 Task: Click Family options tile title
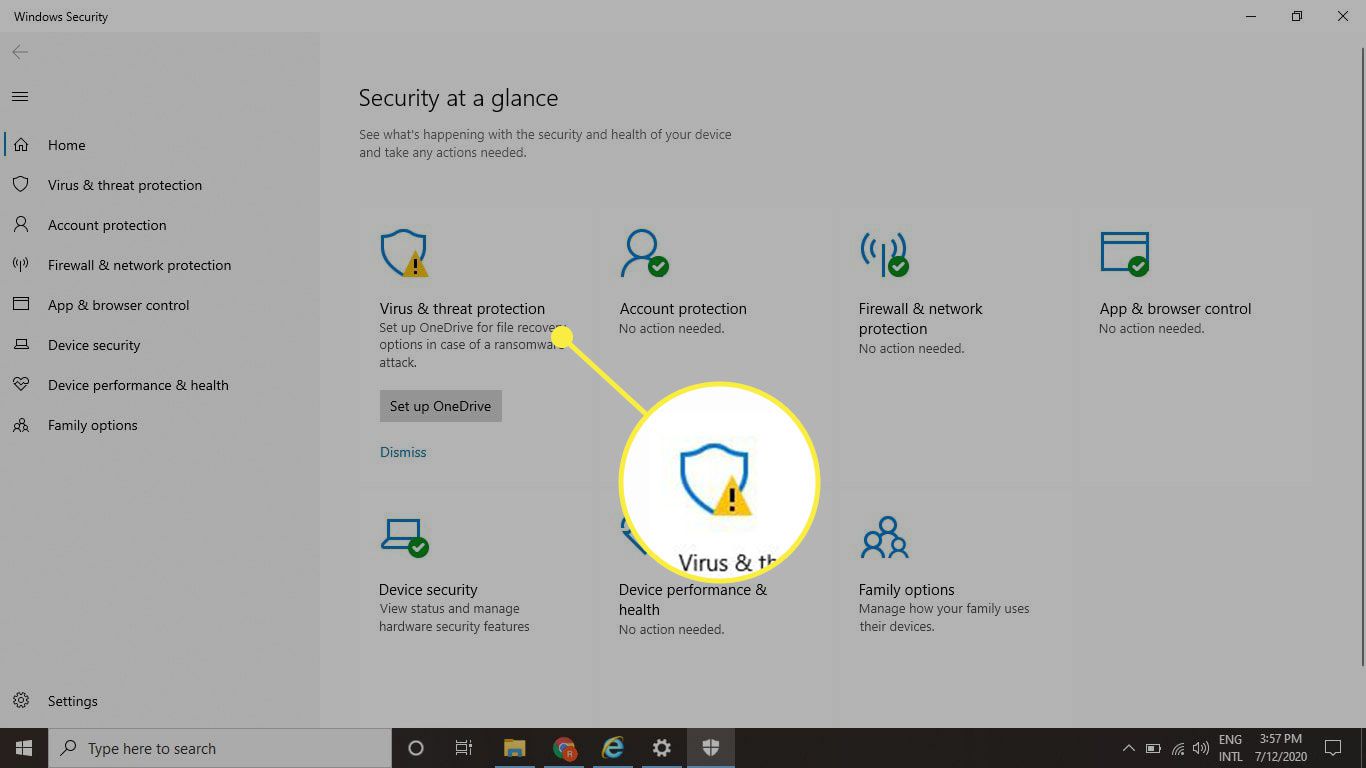(906, 590)
